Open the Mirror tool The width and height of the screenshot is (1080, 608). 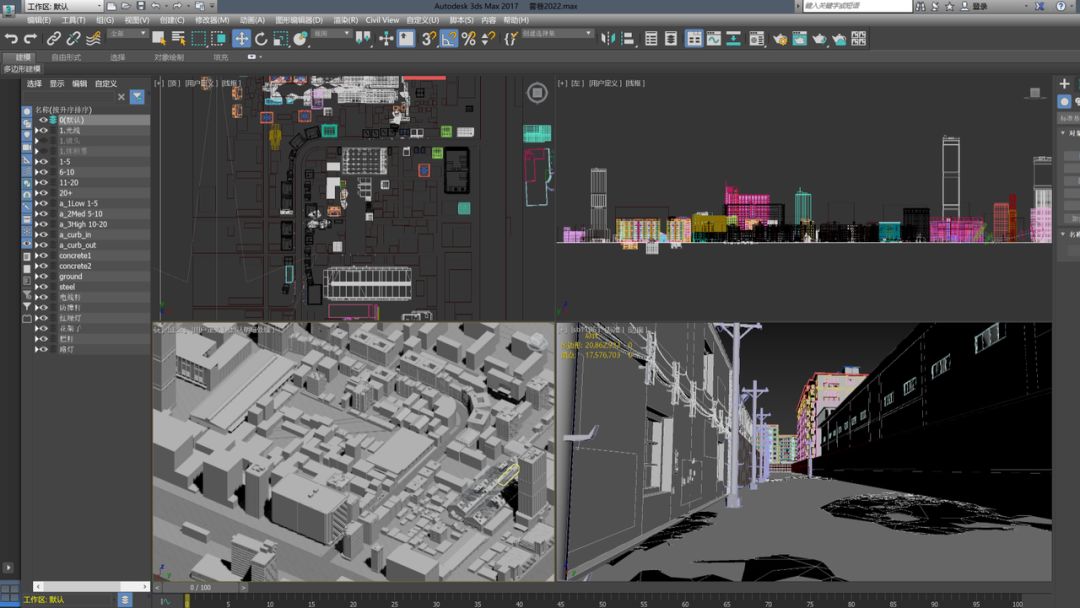pos(607,39)
